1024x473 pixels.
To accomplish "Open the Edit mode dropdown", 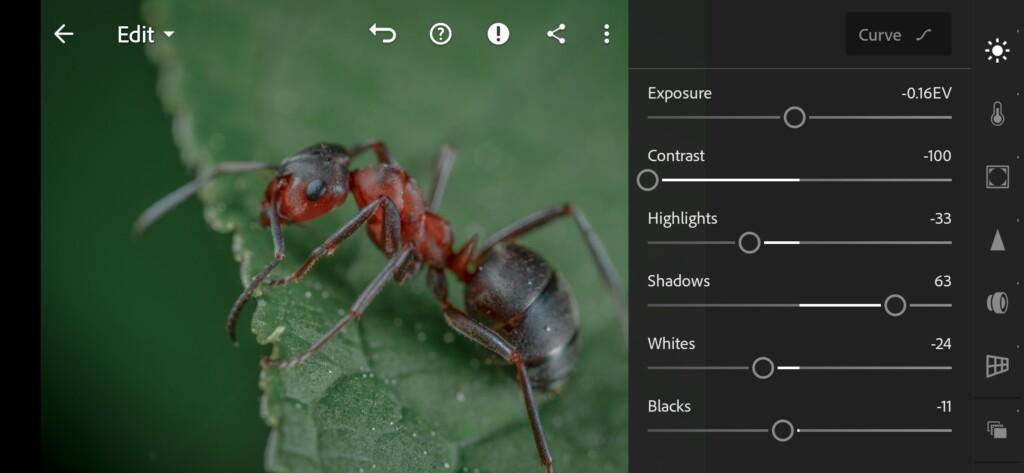I will click(x=146, y=35).
